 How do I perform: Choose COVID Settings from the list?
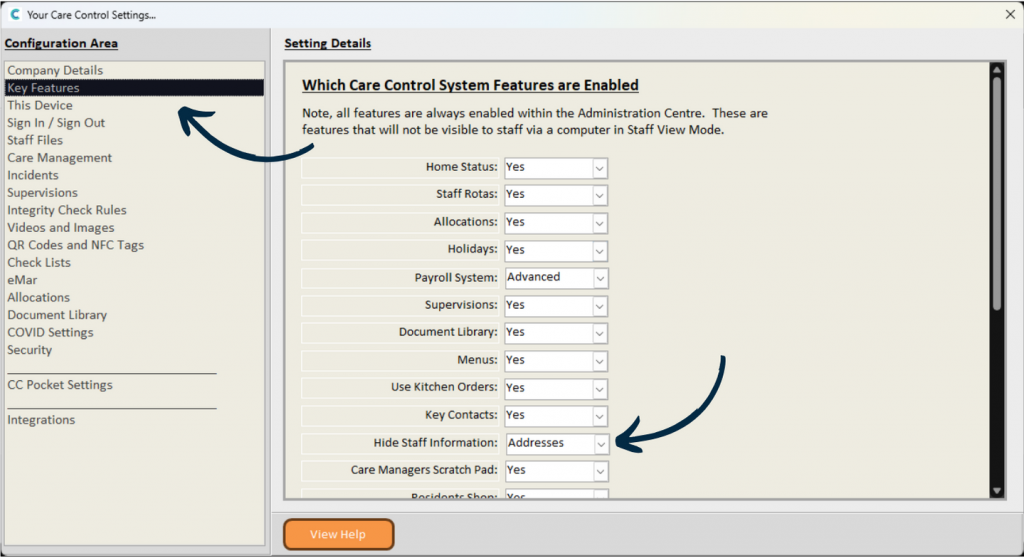point(50,333)
